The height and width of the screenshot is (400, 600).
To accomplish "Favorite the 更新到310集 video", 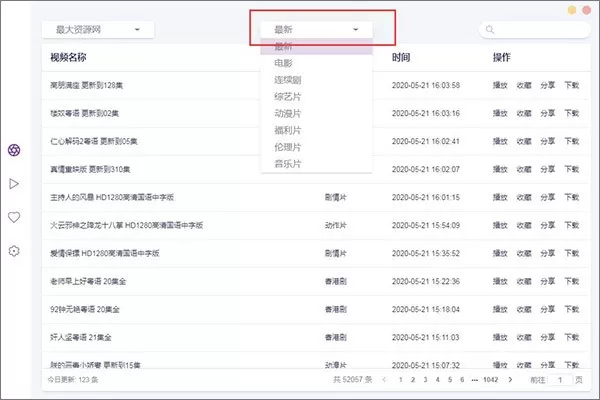I will pyautogui.click(x=524, y=169).
